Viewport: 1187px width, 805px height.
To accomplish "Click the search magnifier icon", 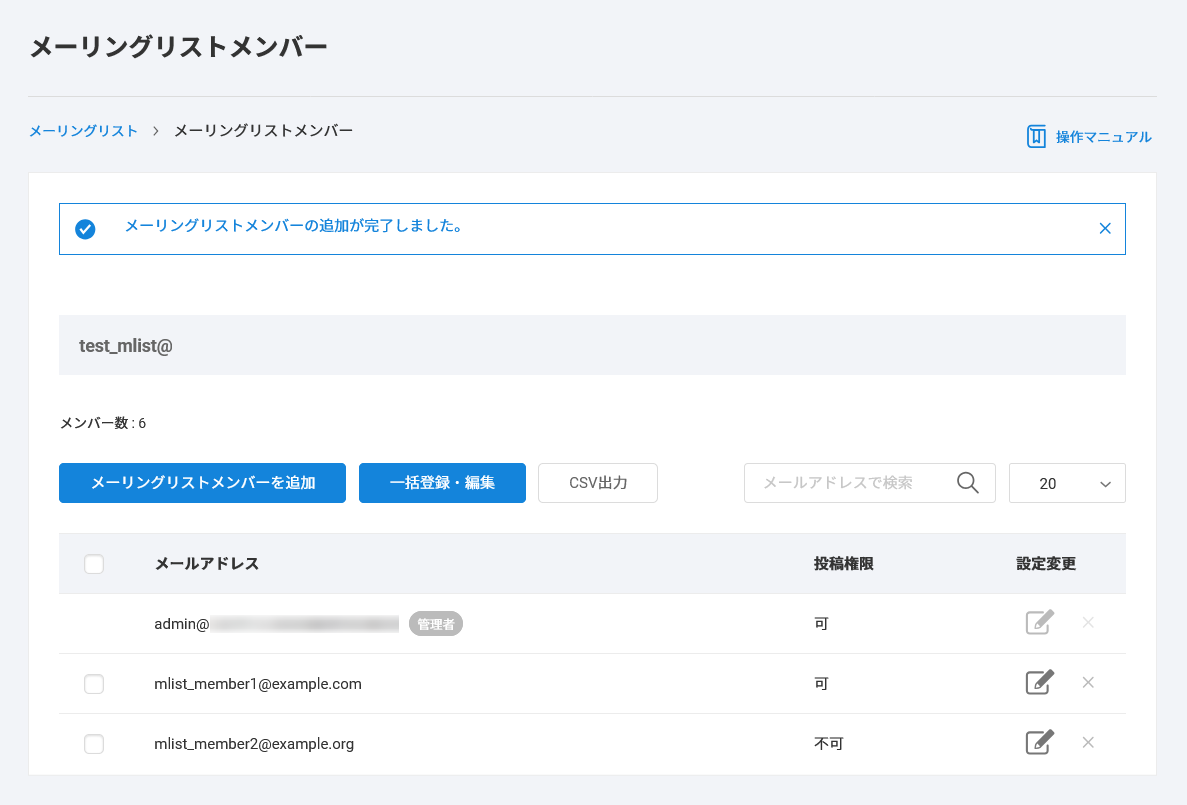I will pyautogui.click(x=967, y=483).
